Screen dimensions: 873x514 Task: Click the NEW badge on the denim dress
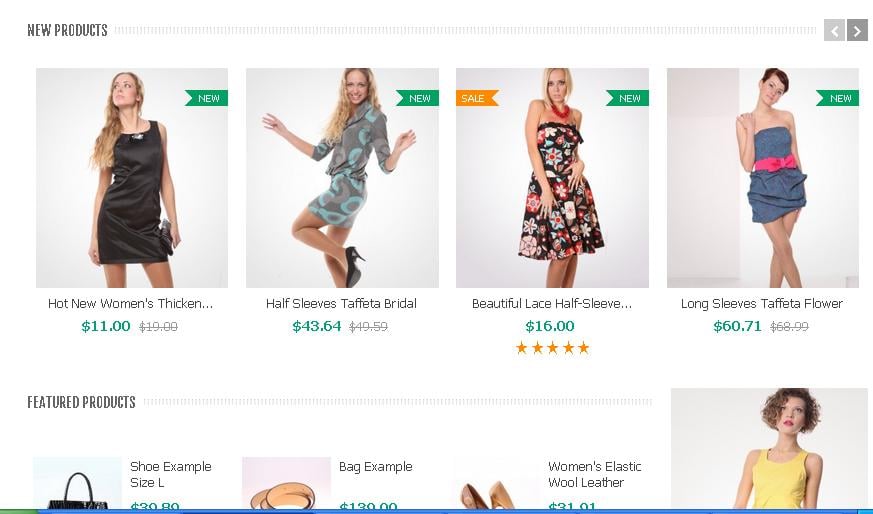839,98
